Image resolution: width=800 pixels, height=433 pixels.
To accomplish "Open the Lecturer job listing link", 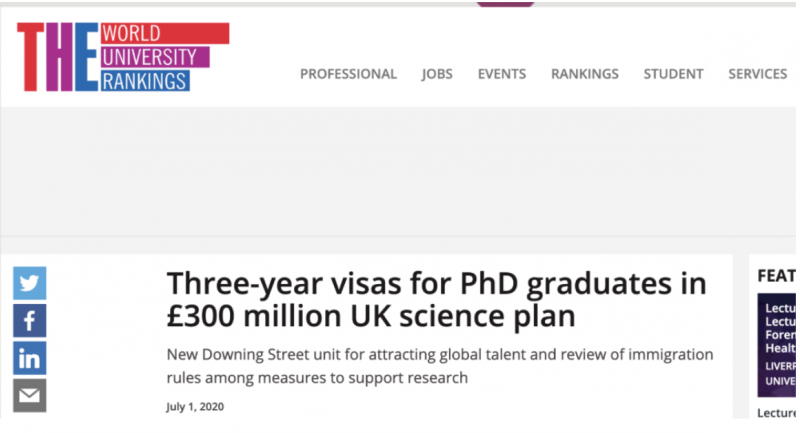I will (x=777, y=413).
